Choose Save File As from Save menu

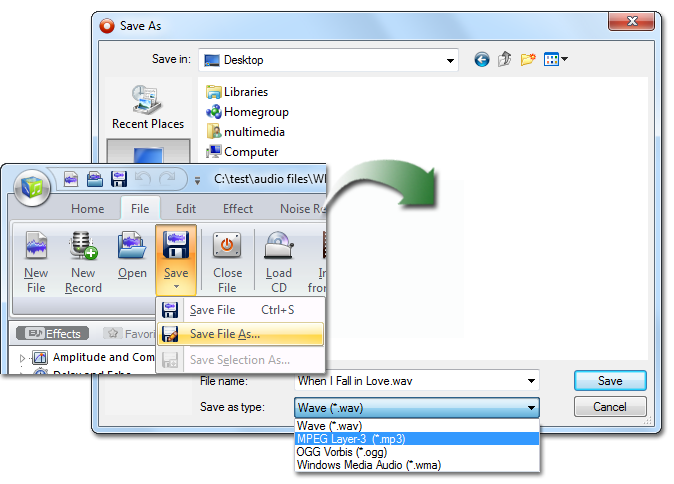[225, 334]
